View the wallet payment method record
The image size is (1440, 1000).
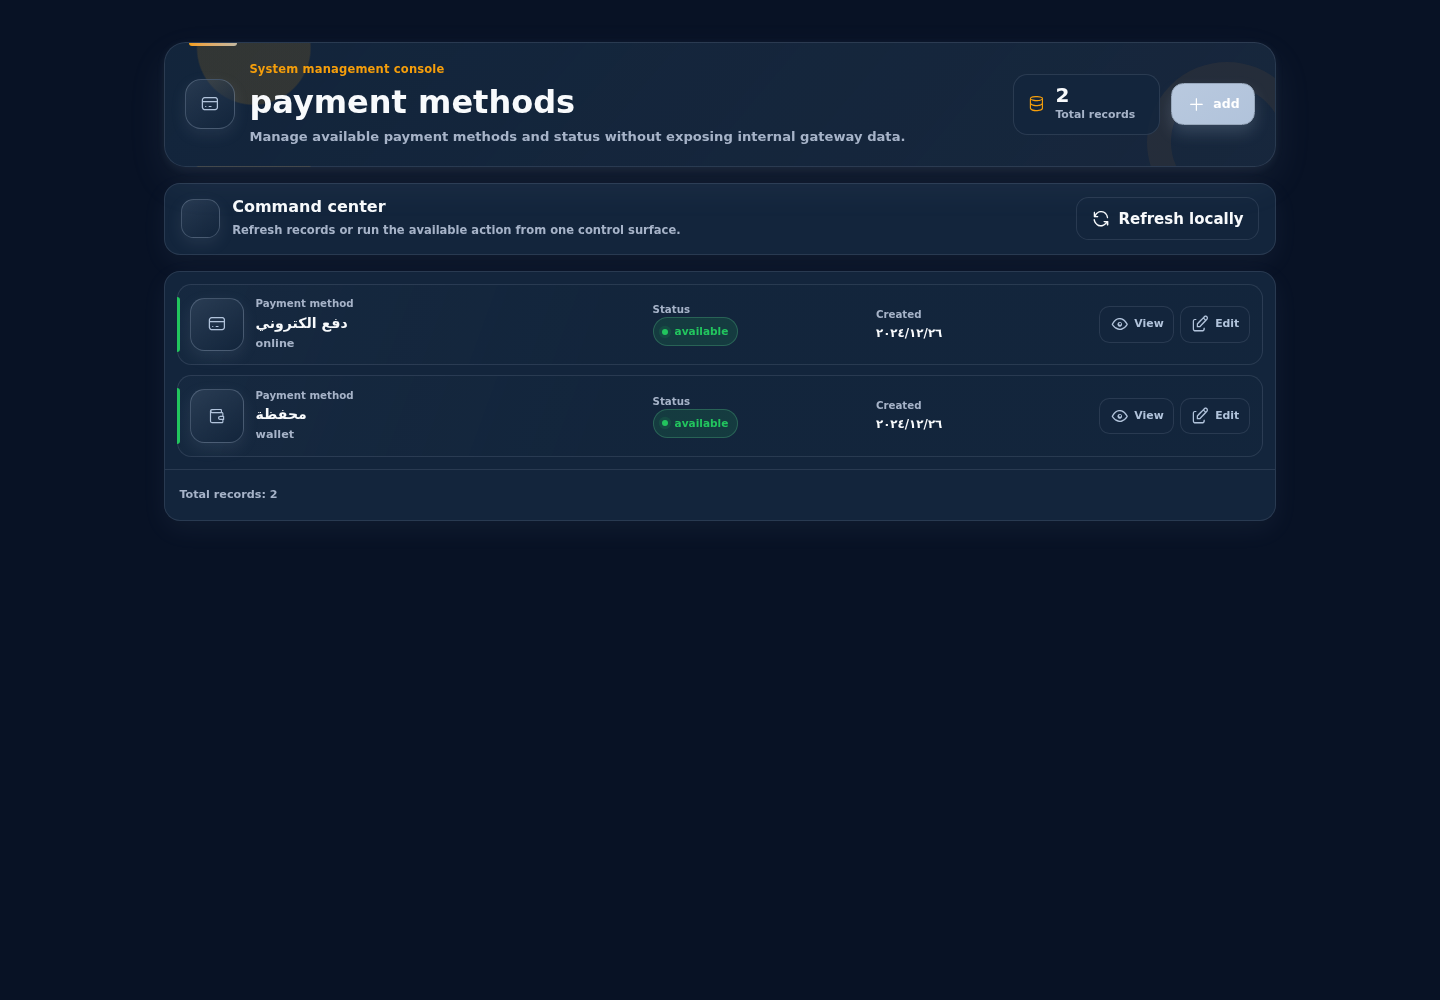click(1136, 416)
